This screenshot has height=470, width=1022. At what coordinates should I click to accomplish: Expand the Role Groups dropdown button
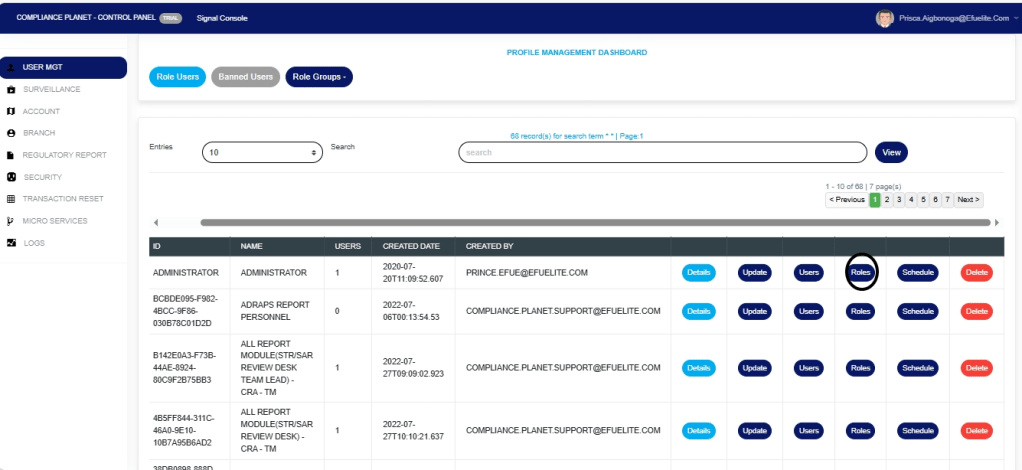pos(319,77)
